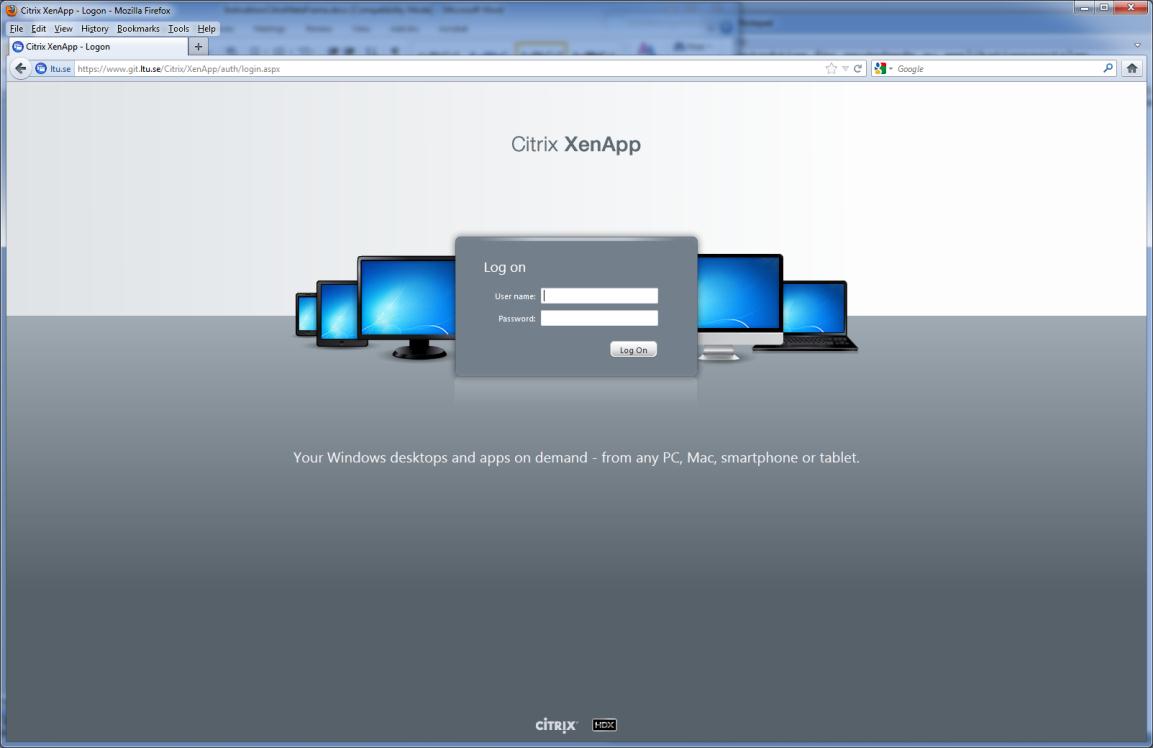The width and height of the screenshot is (1153, 748).
Task: Open the Google search engine selector
Action: (x=883, y=68)
